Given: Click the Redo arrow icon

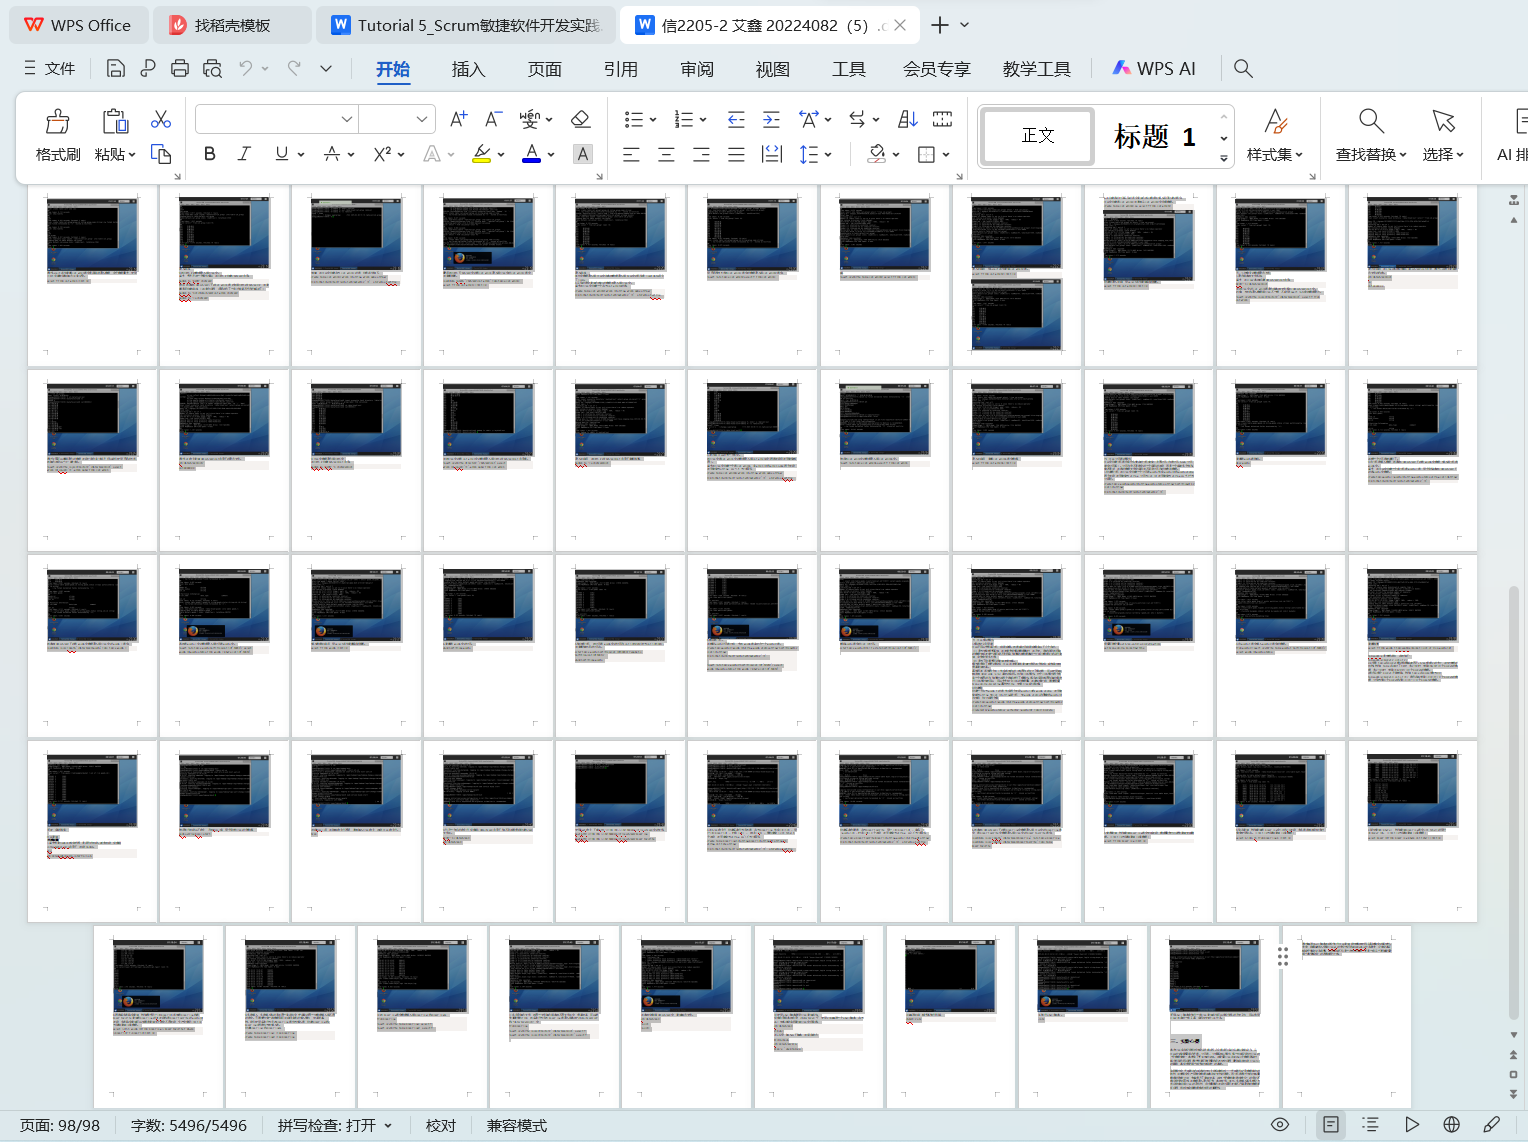Looking at the screenshot, I should tap(294, 68).
